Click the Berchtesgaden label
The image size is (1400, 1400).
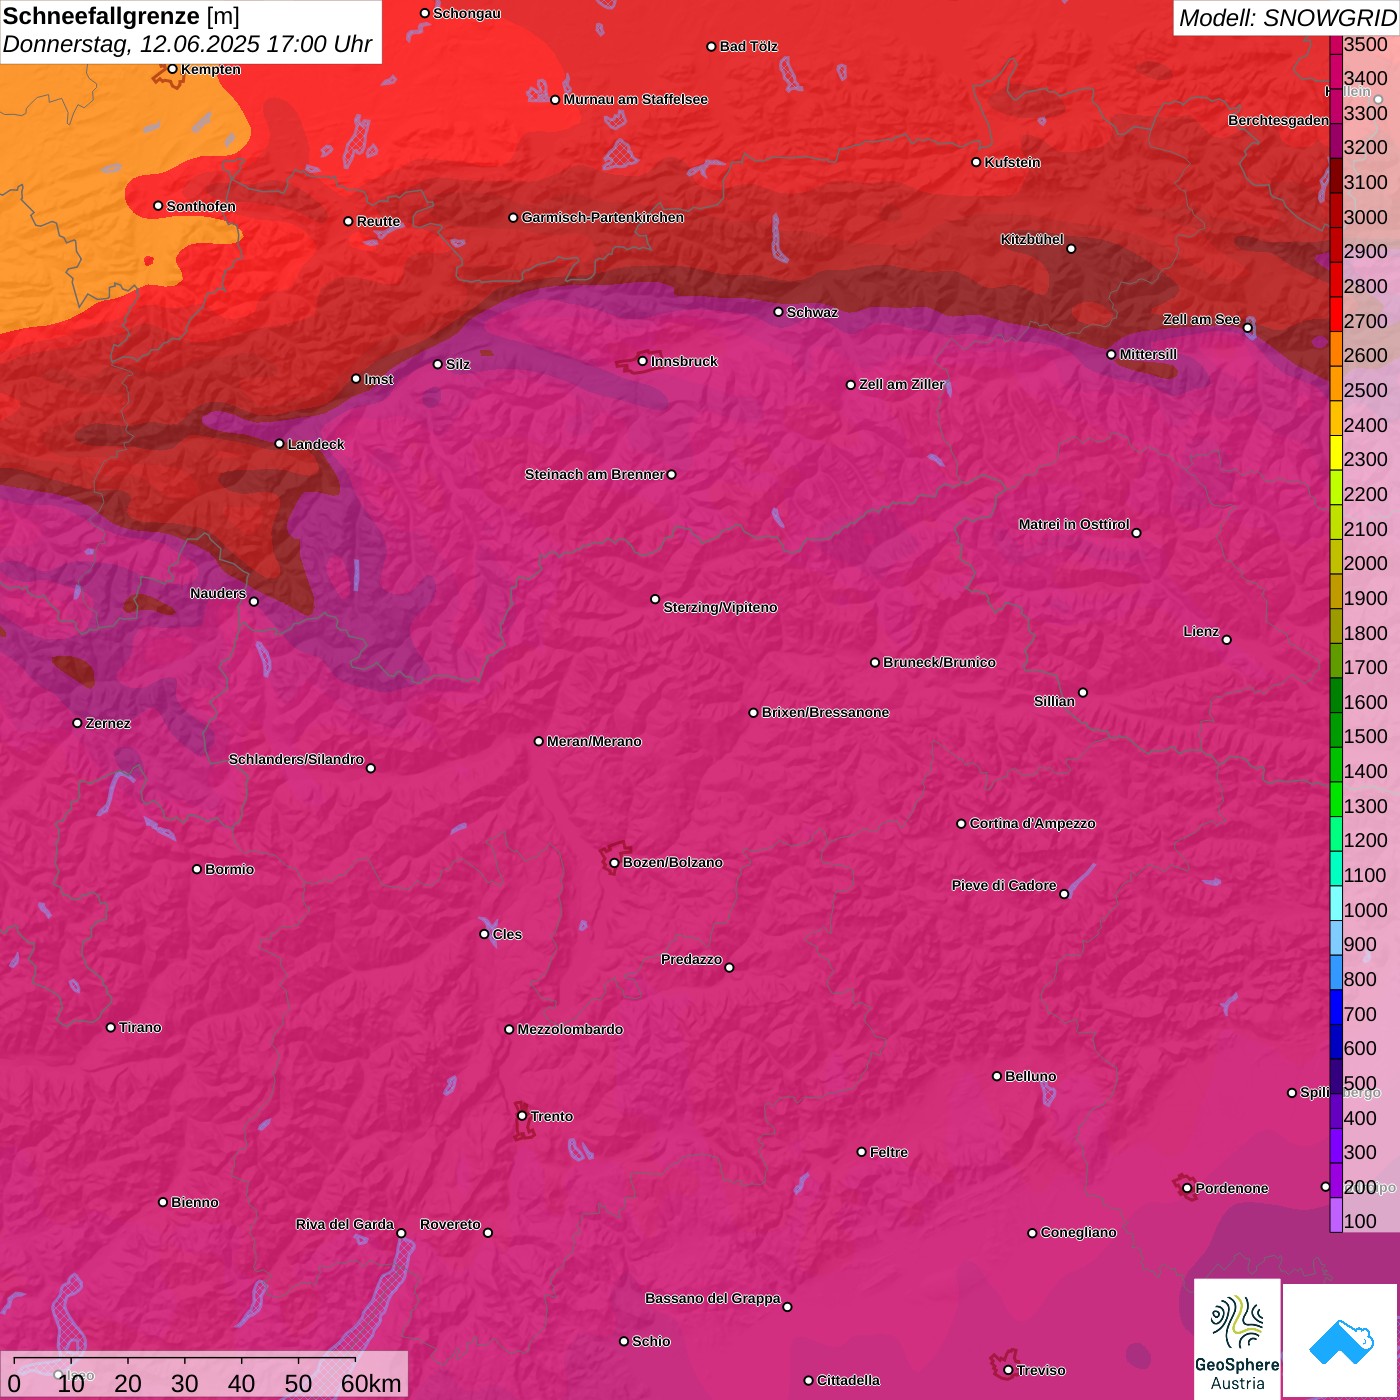point(1278,120)
